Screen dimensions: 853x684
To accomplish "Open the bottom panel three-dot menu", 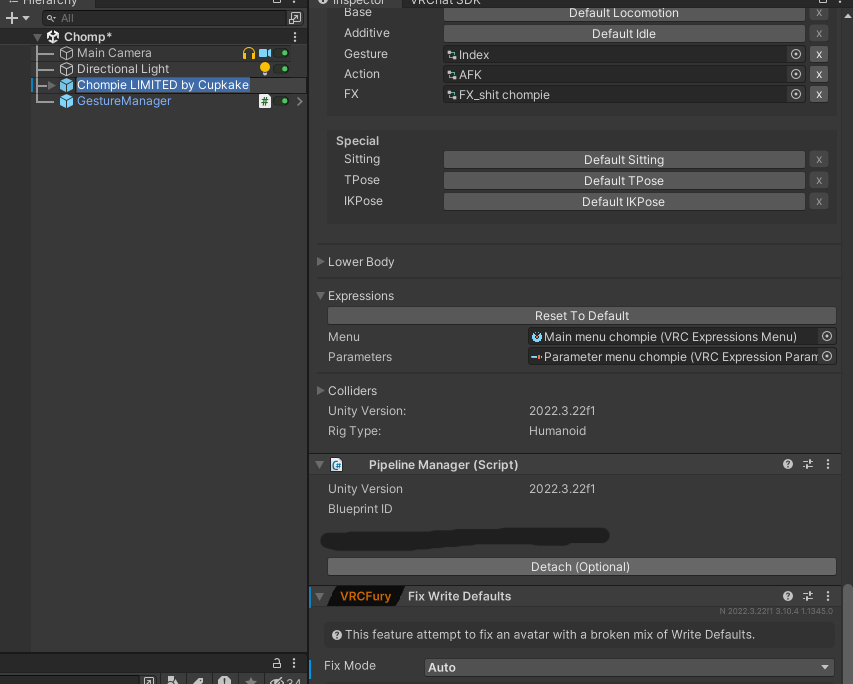I will coord(294,663).
